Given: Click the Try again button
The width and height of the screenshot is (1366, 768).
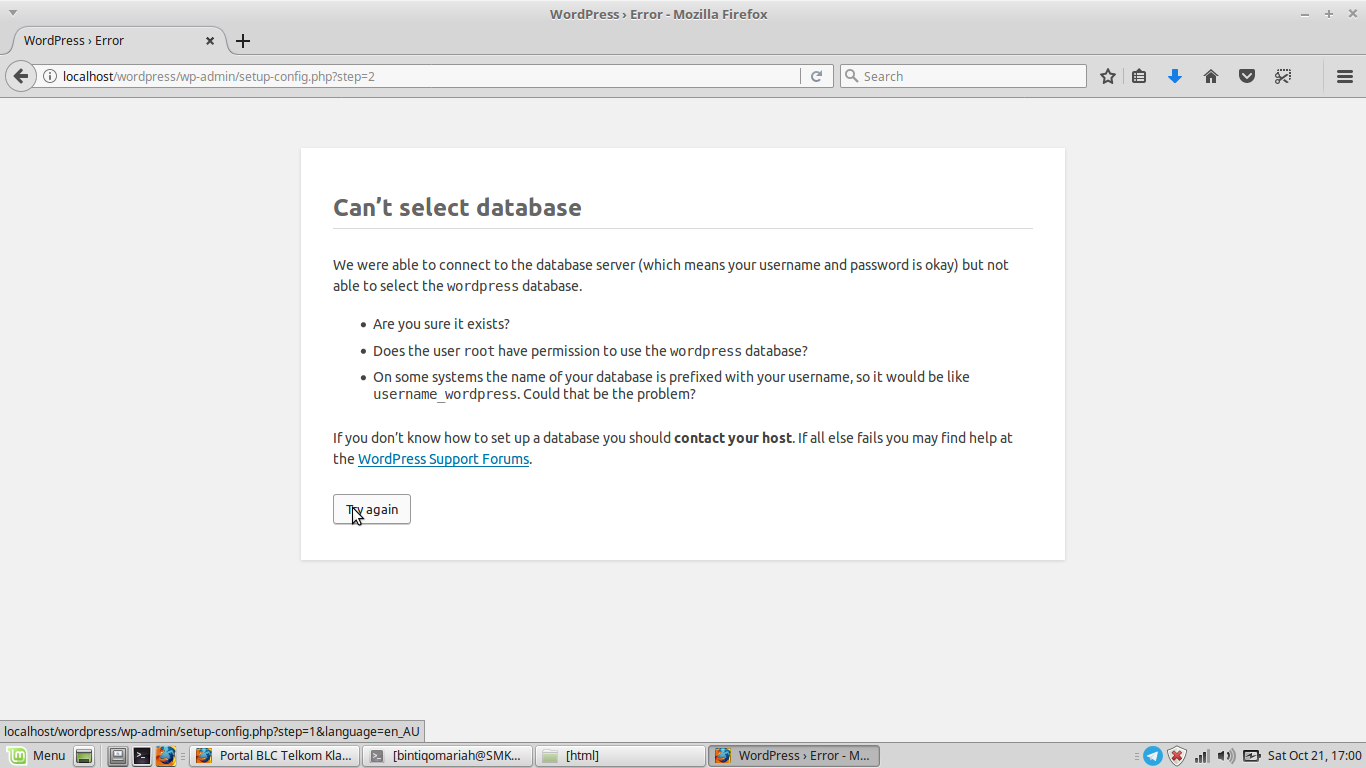Looking at the screenshot, I should pos(372,509).
